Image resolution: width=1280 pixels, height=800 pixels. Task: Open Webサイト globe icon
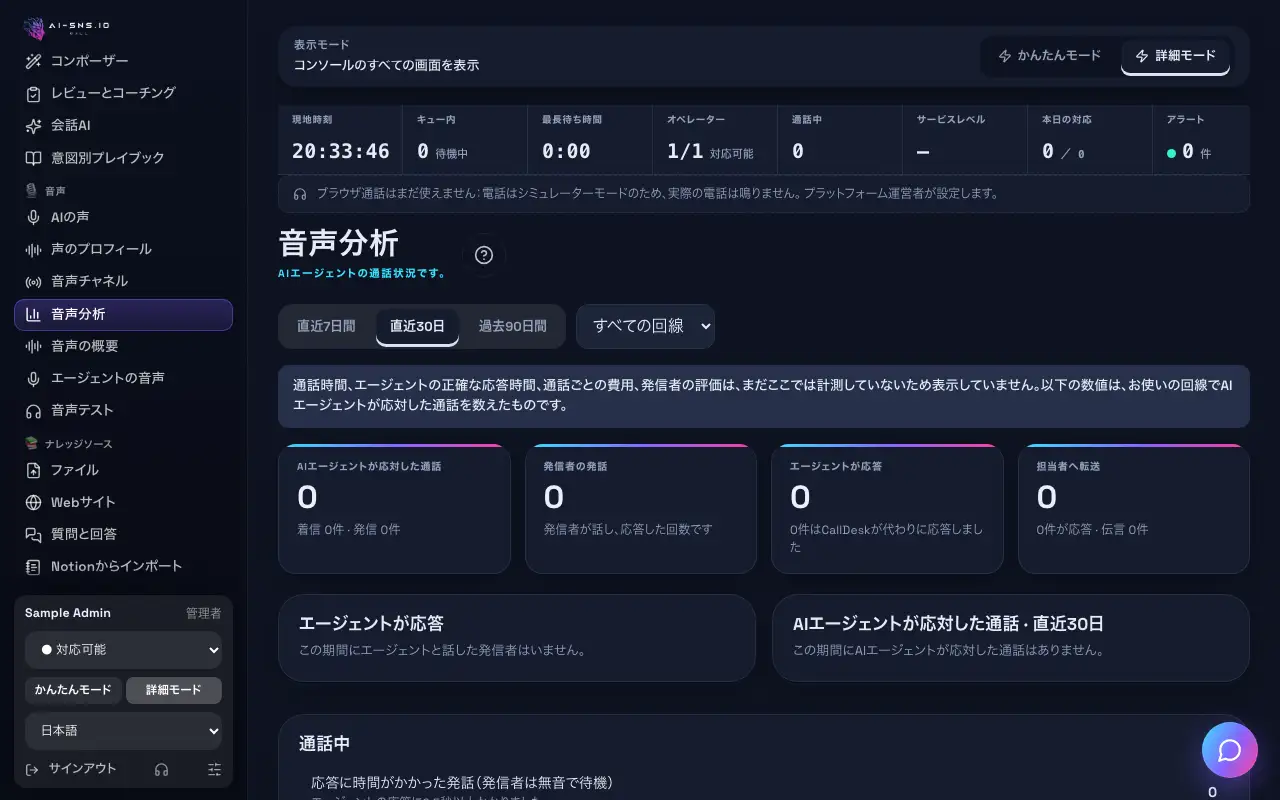click(33, 502)
